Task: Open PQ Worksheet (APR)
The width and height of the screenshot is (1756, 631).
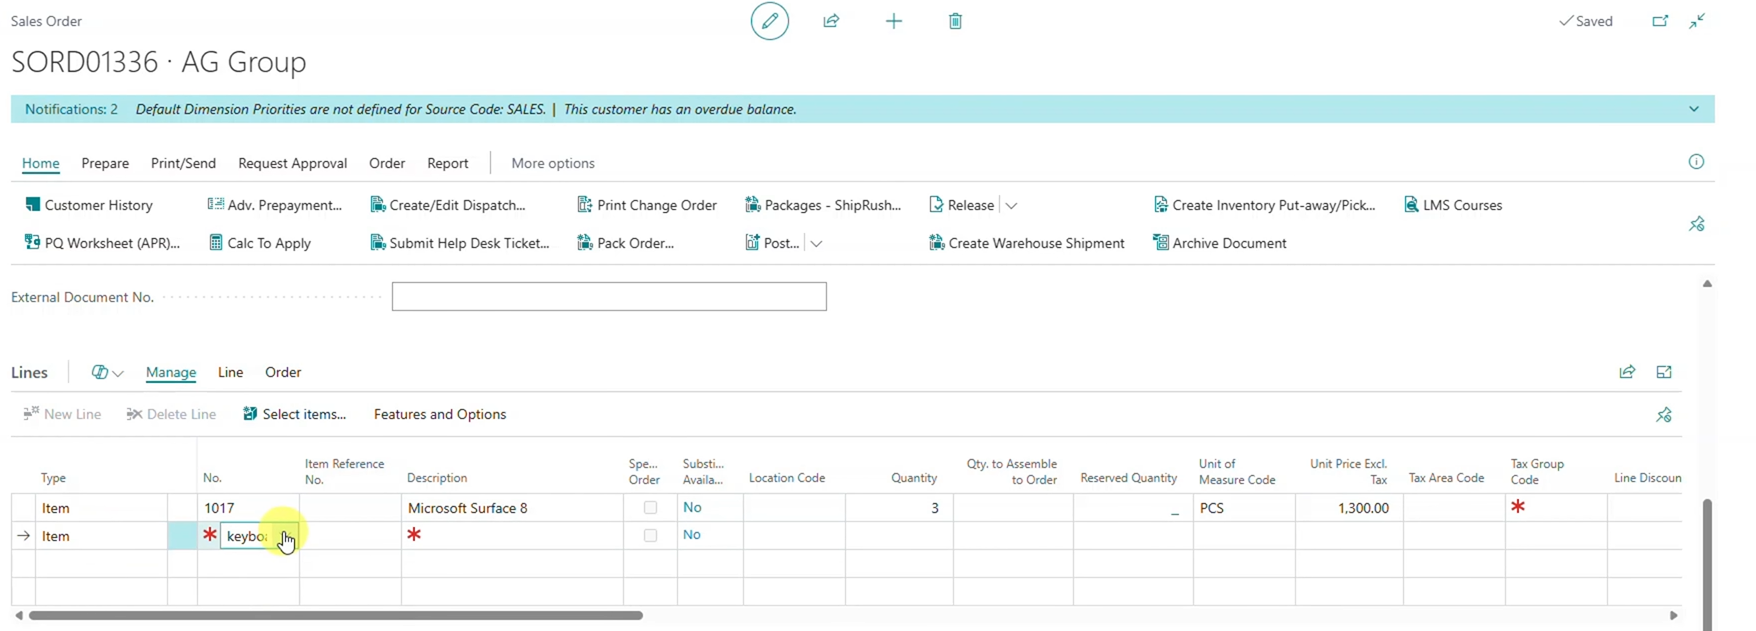Action: pyautogui.click(x=102, y=243)
